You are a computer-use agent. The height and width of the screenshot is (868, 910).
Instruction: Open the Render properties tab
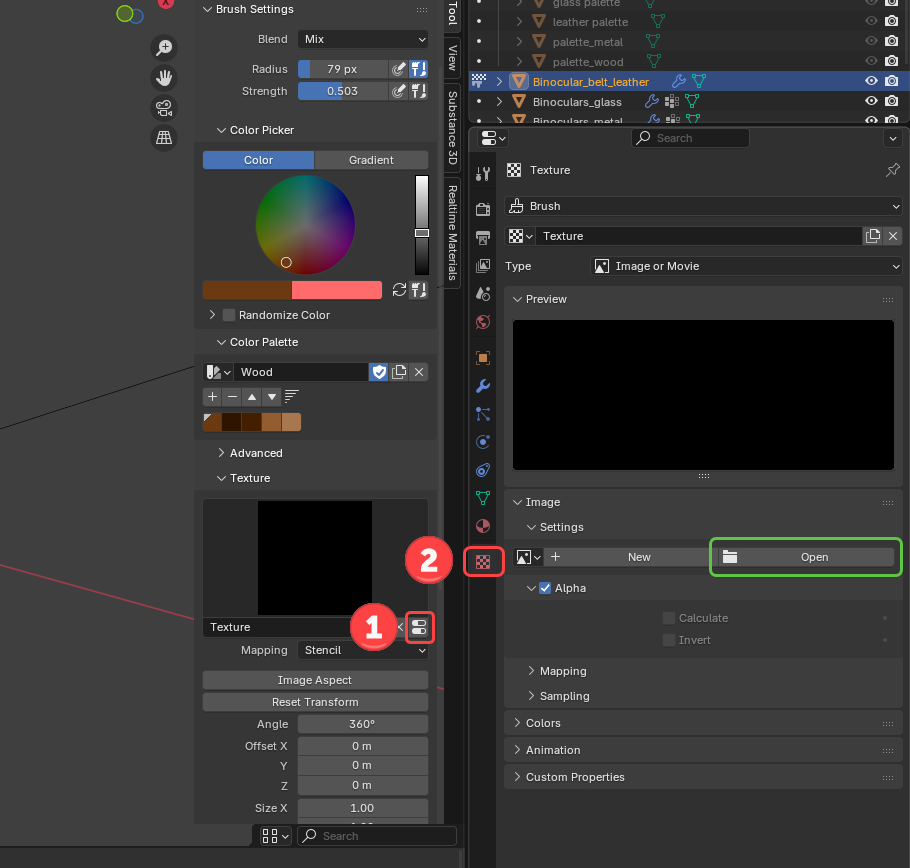coord(483,209)
